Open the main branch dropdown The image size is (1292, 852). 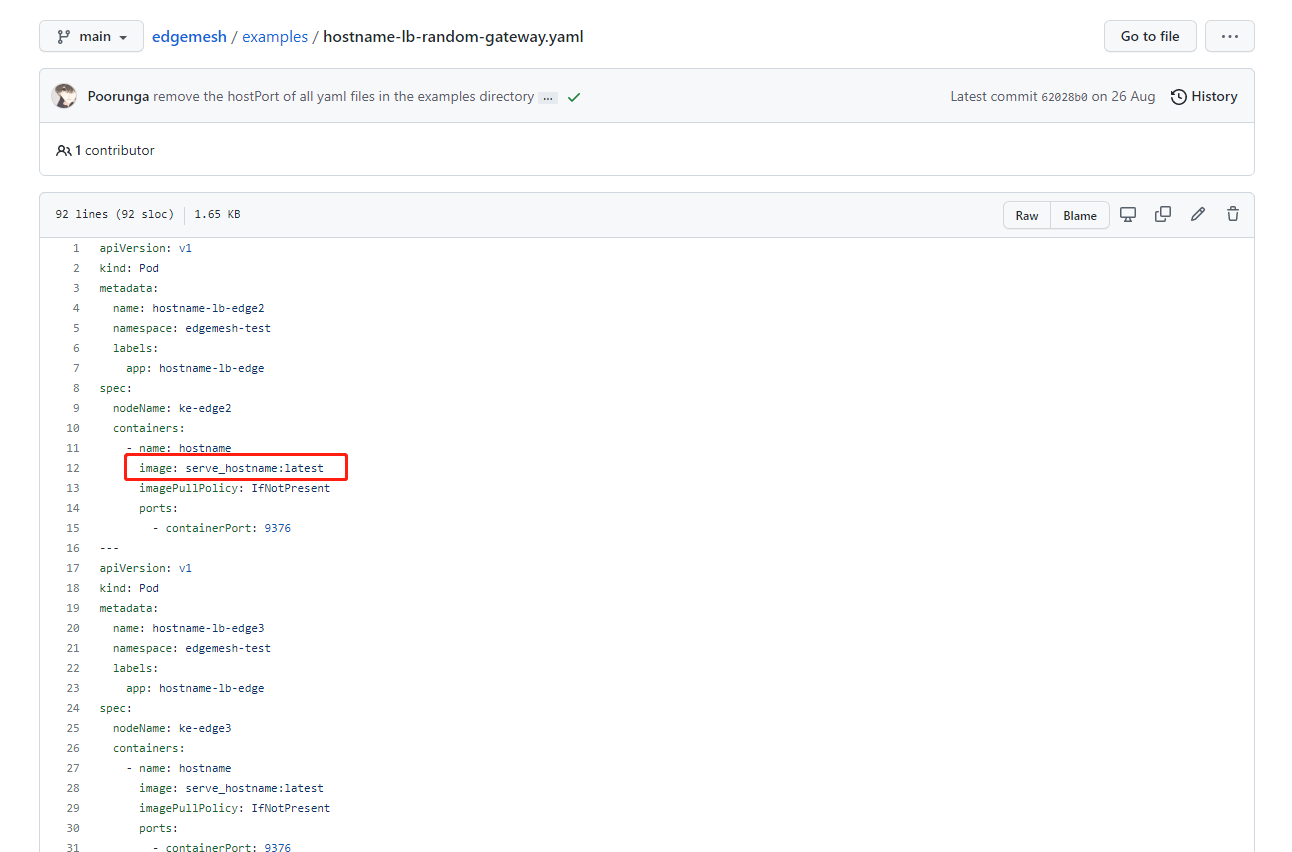[x=91, y=35]
